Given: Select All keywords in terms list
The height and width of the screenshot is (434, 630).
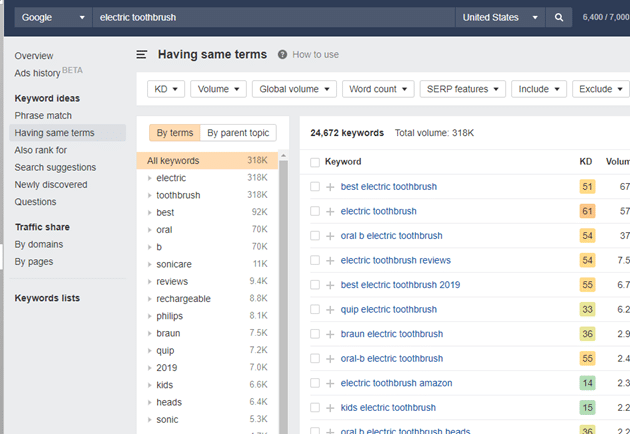Looking at the screenshot, I should point(207,160).
